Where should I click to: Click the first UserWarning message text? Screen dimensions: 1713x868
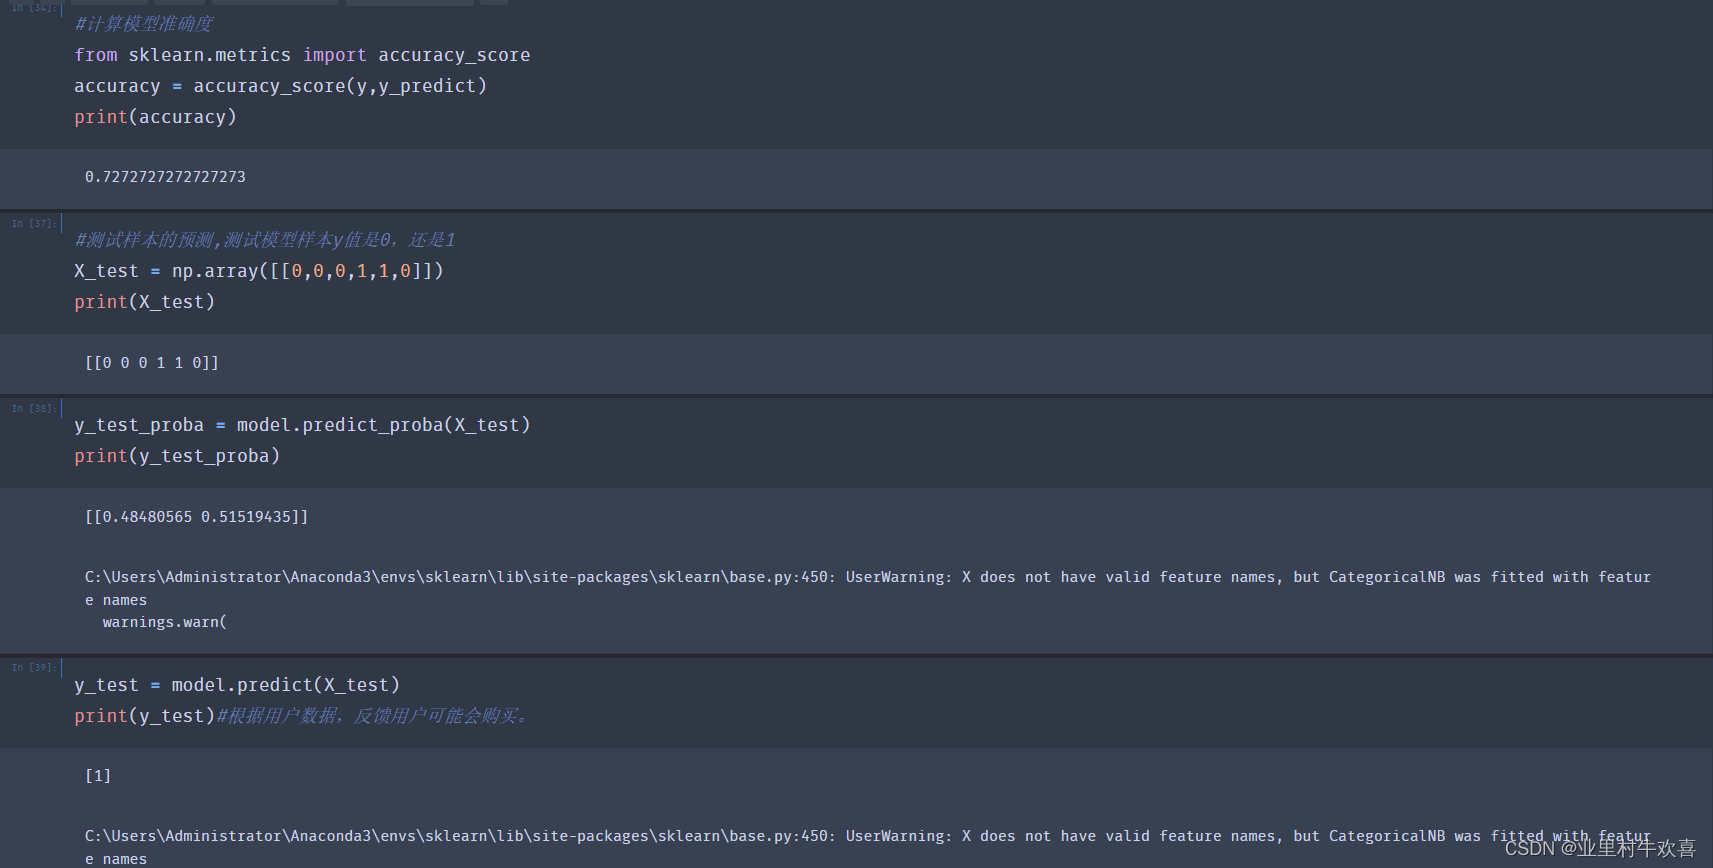[x=866, y=577]
